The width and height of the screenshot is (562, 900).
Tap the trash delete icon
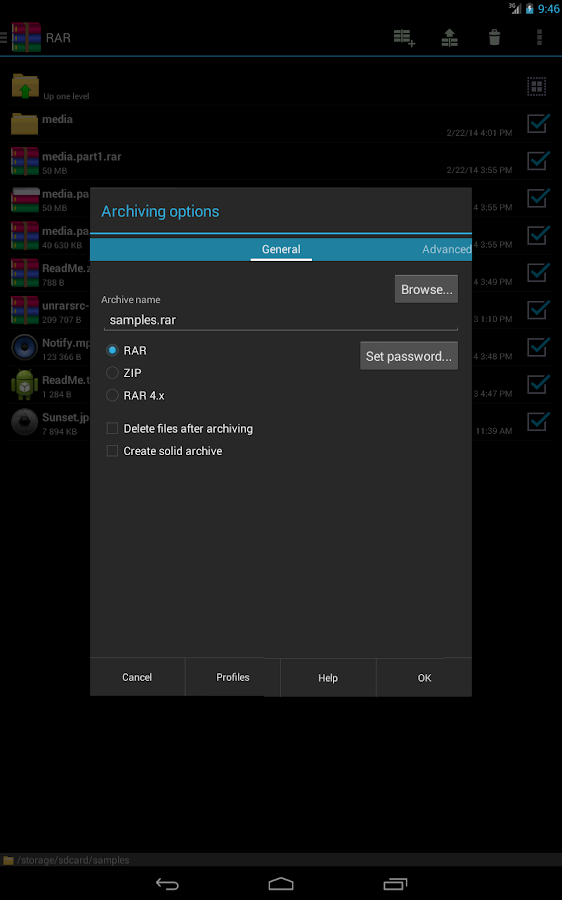coord(494,38)
